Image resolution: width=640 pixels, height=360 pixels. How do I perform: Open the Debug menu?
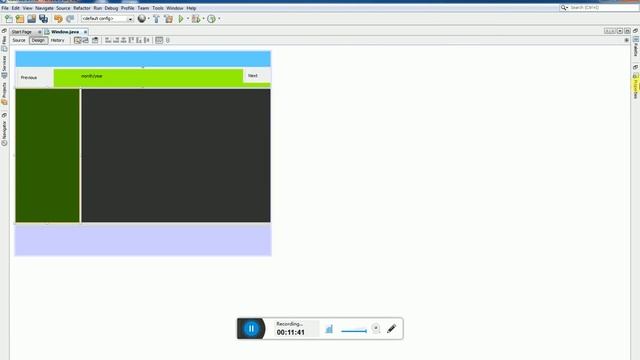point(111,8)
